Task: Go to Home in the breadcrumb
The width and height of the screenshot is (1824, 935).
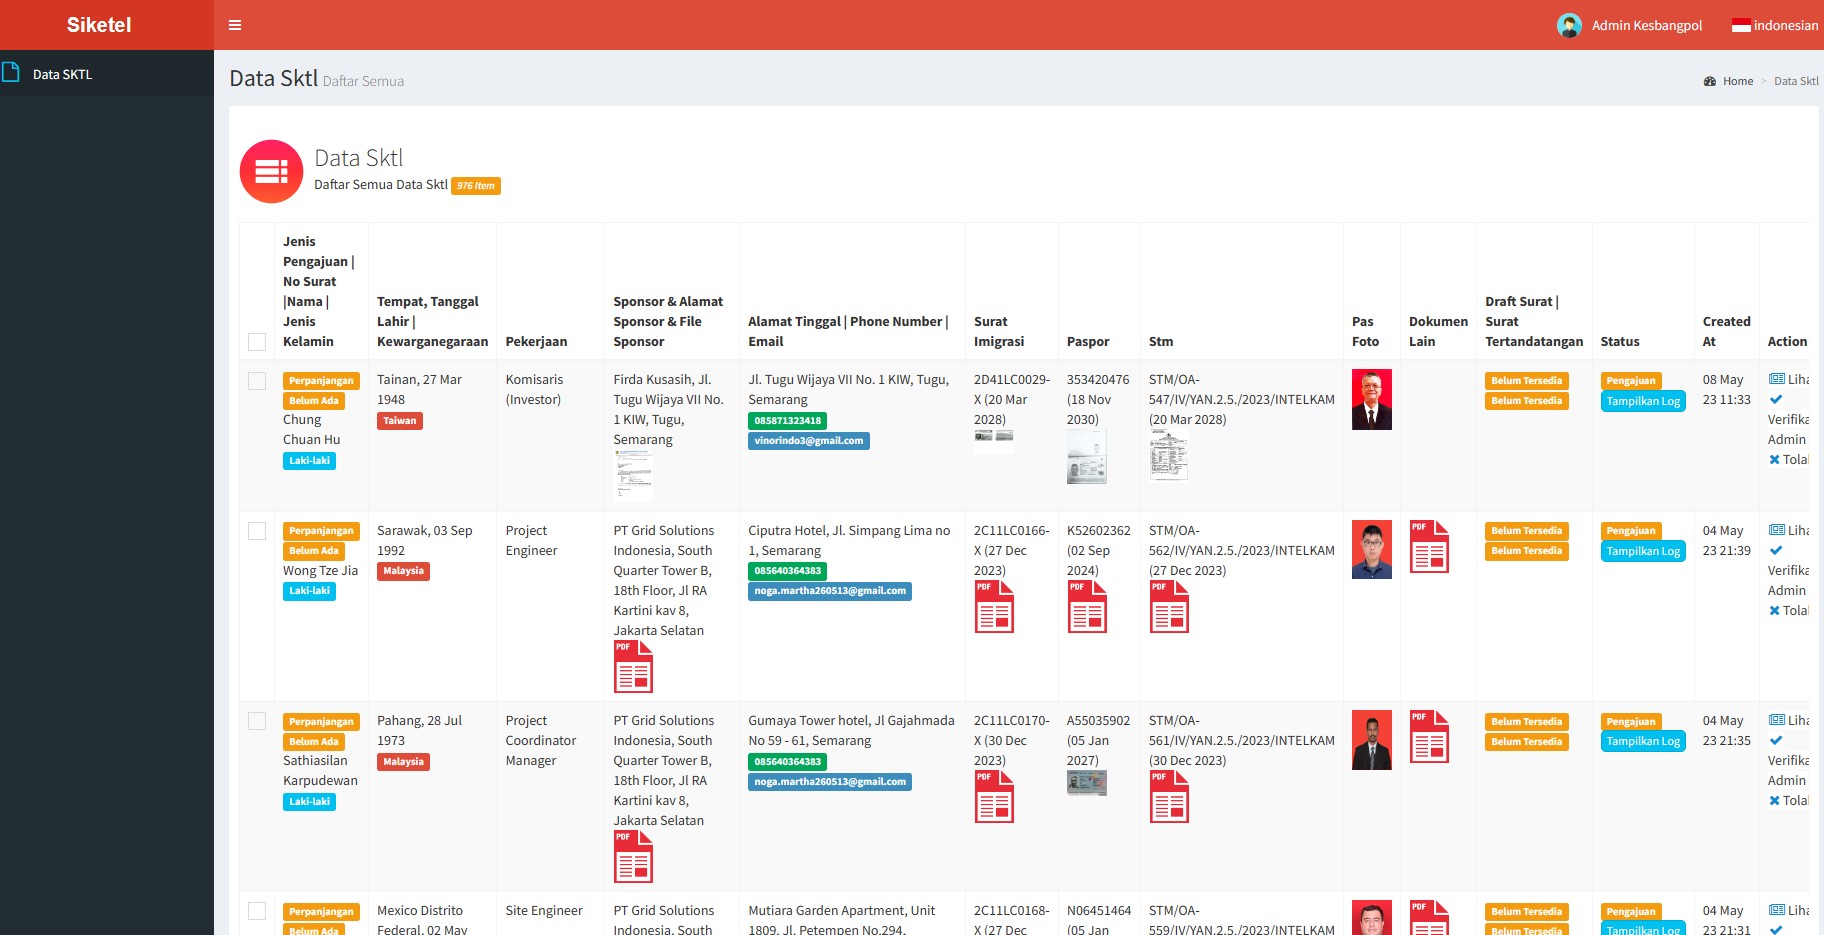Action: click(x=1737, y=81)
